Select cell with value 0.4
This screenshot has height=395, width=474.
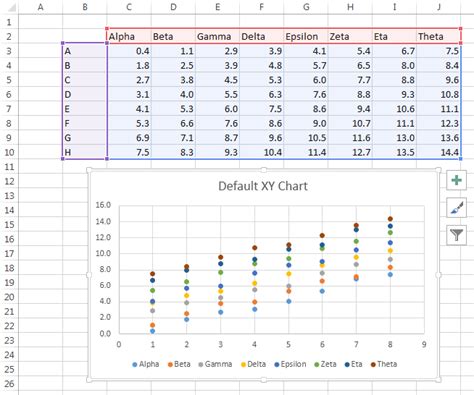[x=129, y=51]
